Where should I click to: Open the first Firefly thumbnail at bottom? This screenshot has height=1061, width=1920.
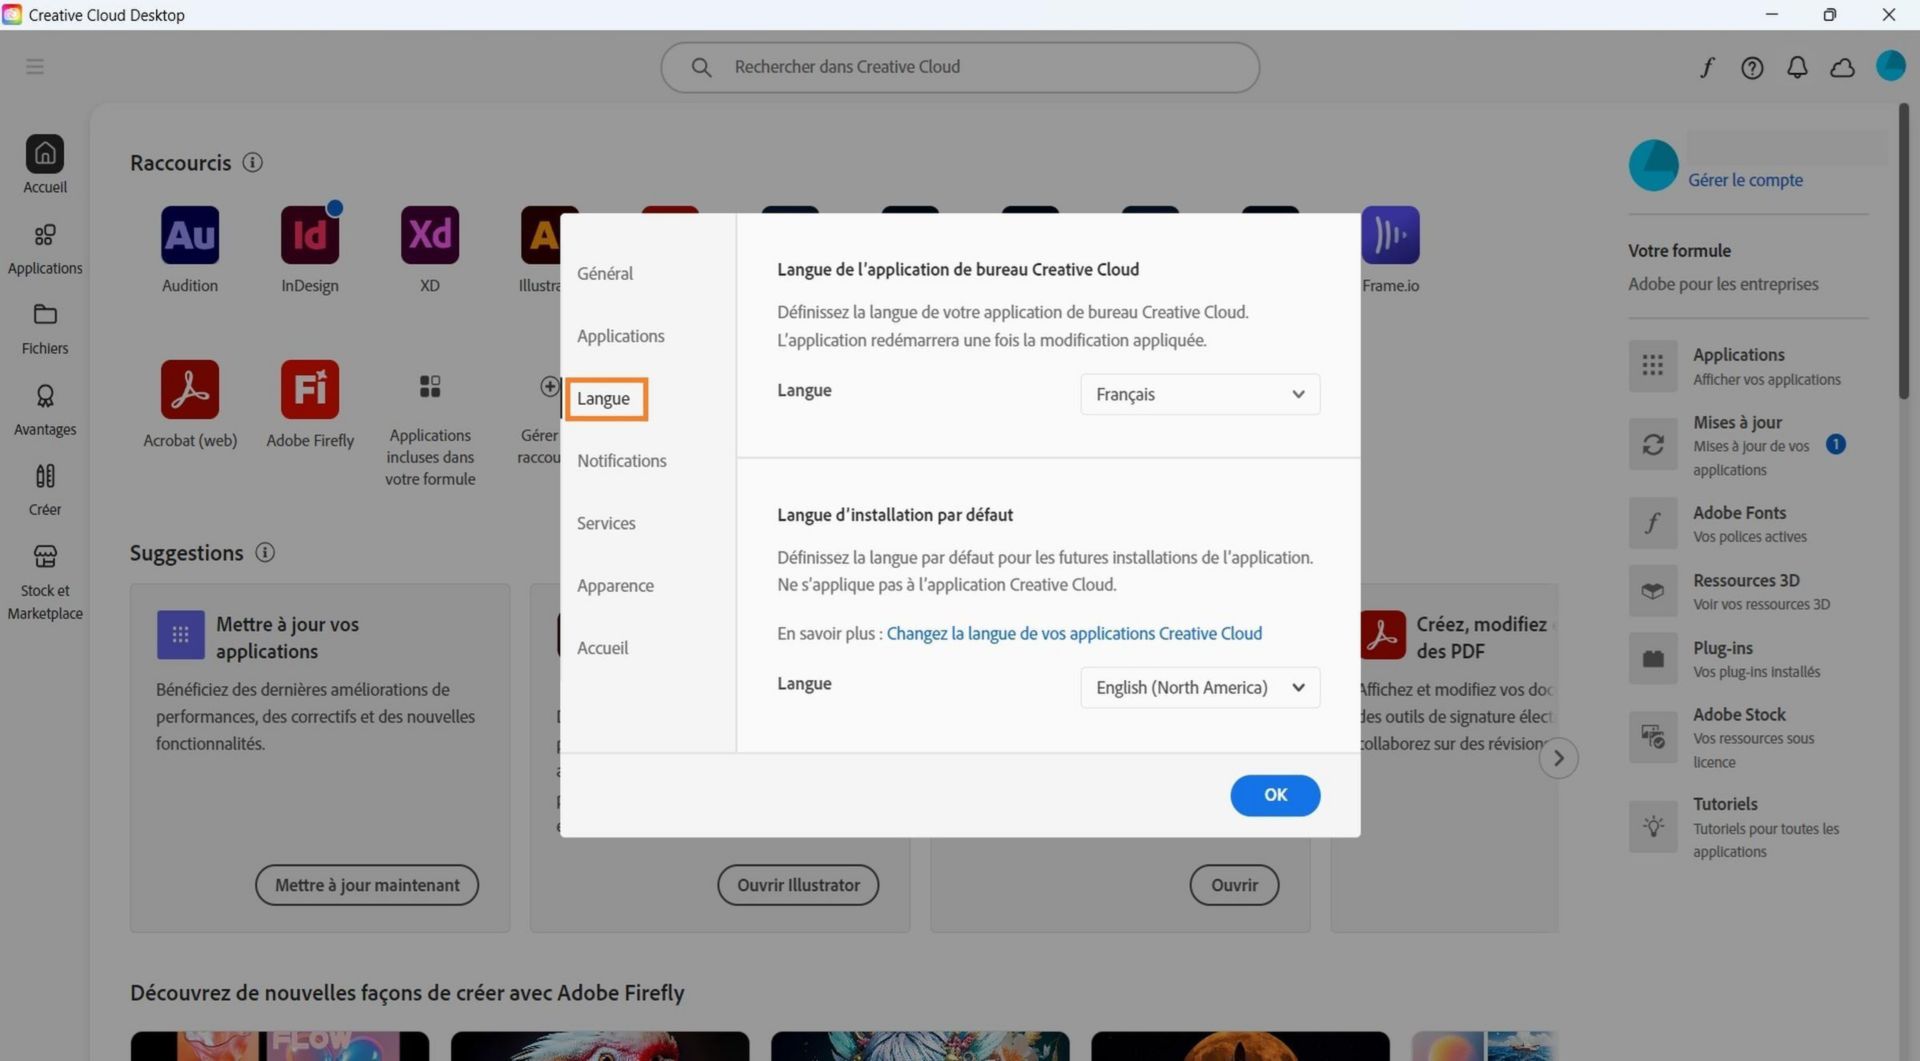pyautogui.click(x=280, y=1046)
